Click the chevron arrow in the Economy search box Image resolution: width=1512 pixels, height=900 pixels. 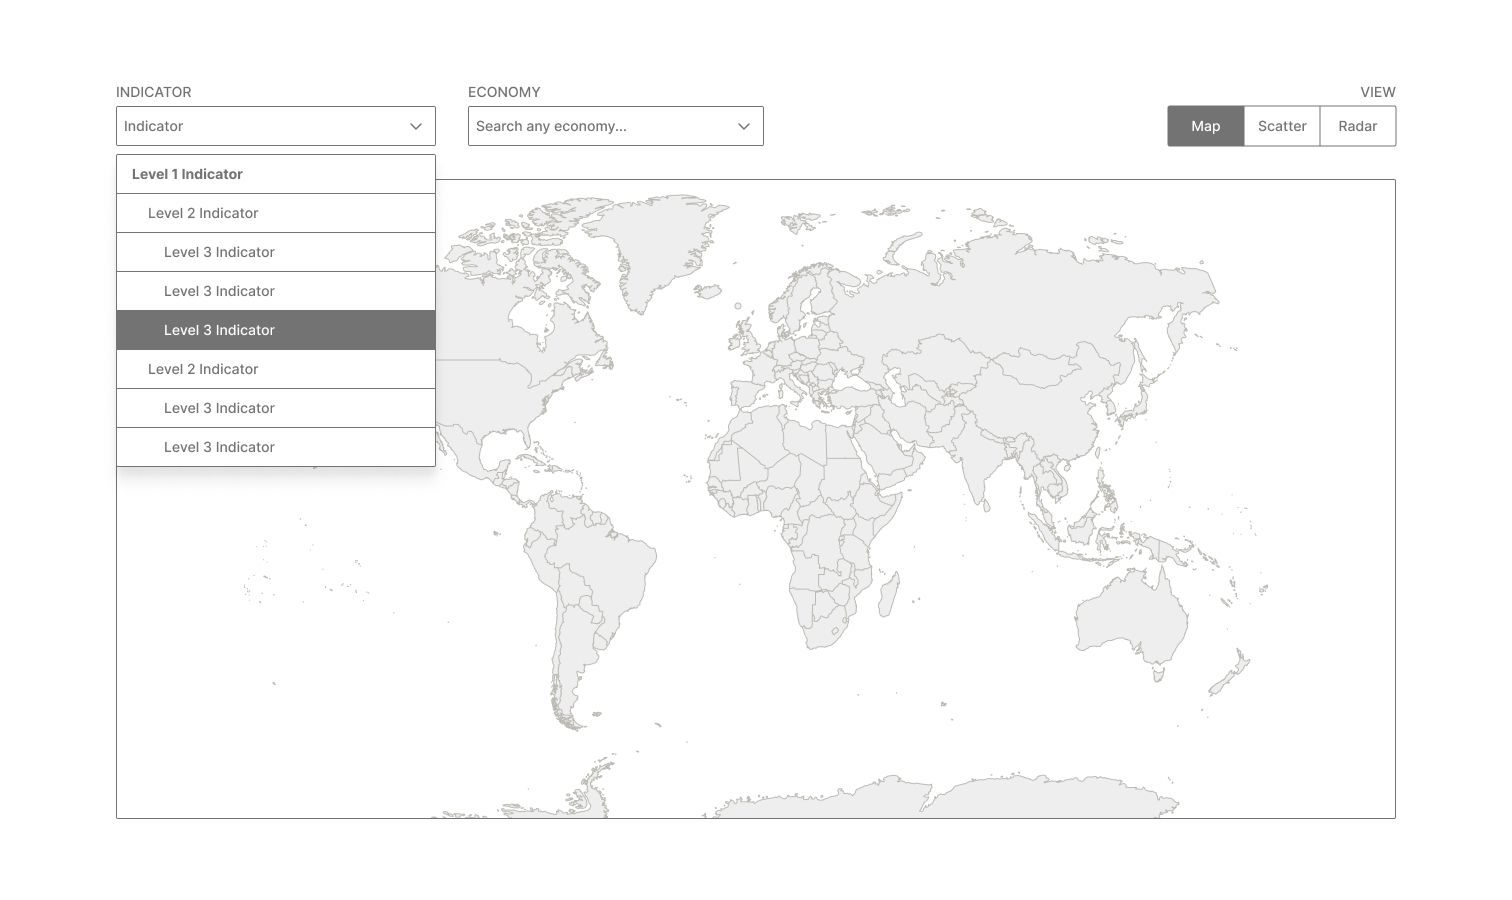(x=744, y=126)
